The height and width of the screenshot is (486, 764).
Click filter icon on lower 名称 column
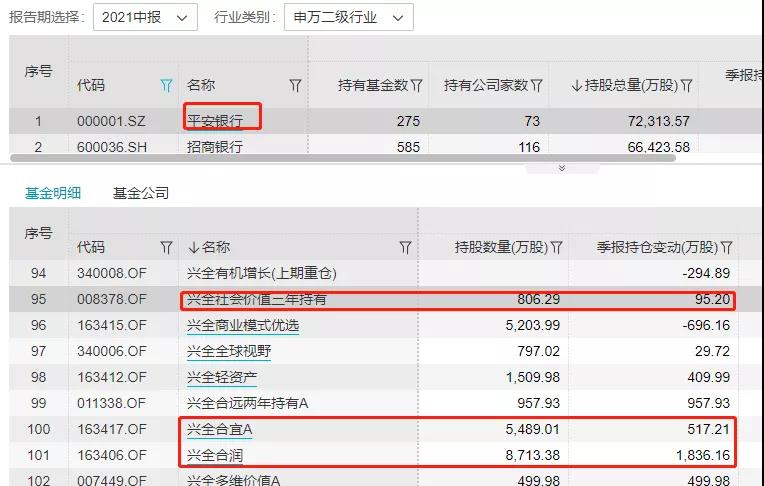pyautogui.click(x=405, y=247)
